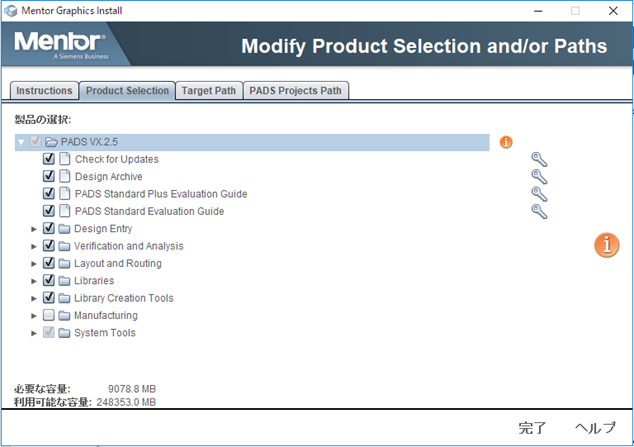Collapse the PADS VX.2.5 tree node
Viewport: 634px width, 447px height.
click(21, 142)
